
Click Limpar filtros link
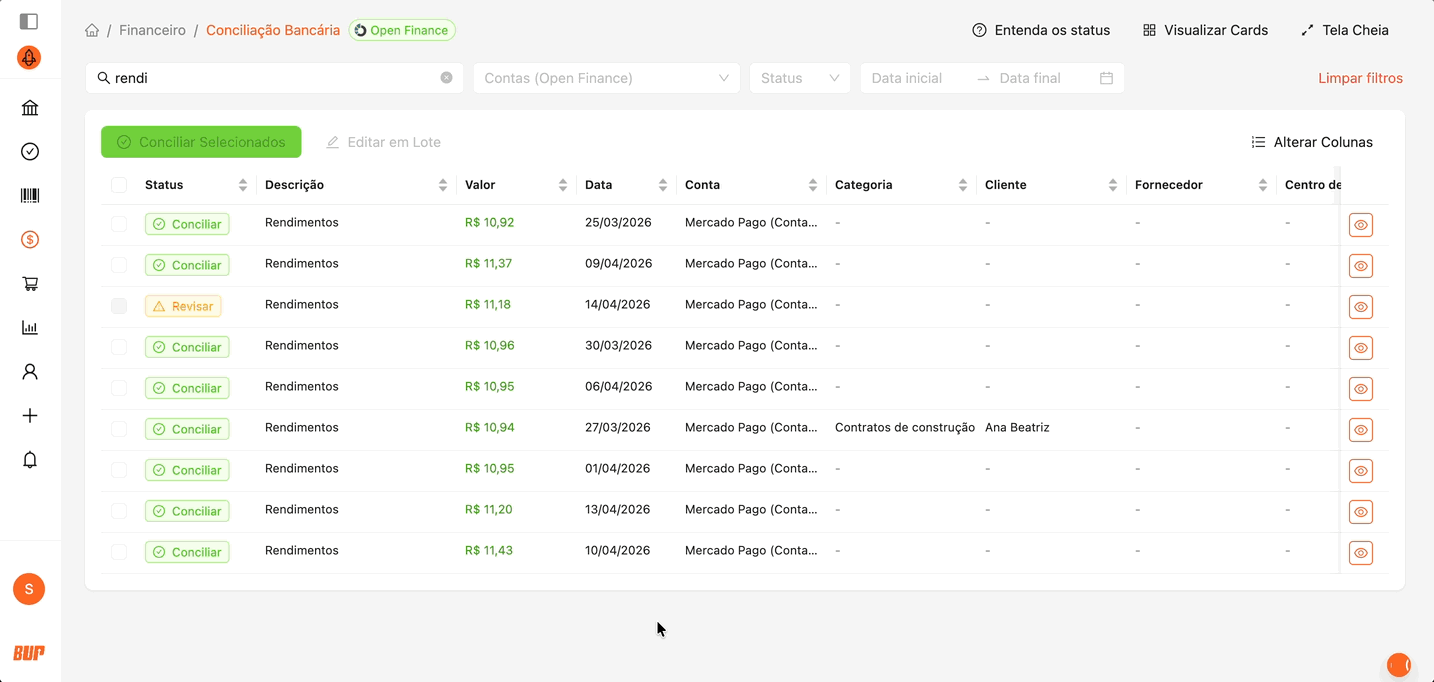(1360, 78)
